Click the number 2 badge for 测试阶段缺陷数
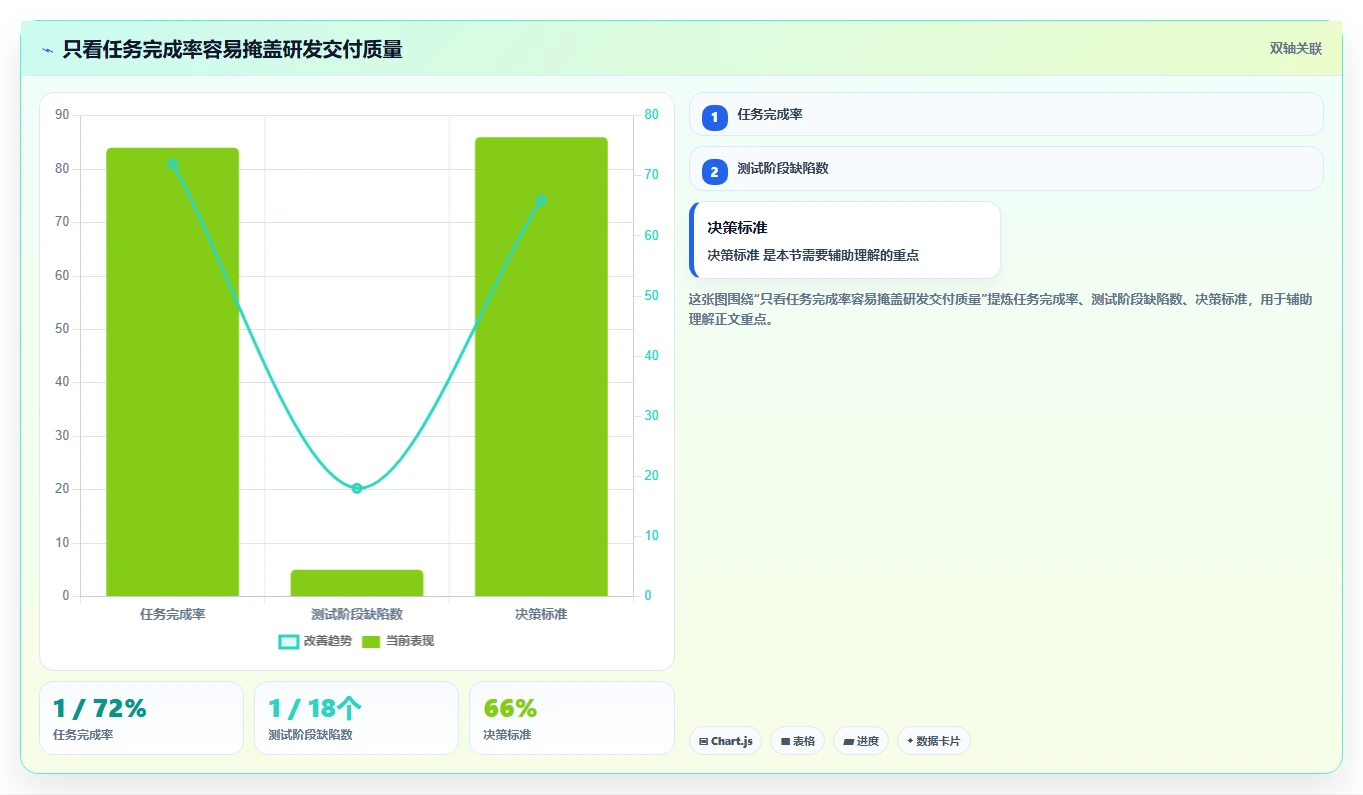 (714, 172)
